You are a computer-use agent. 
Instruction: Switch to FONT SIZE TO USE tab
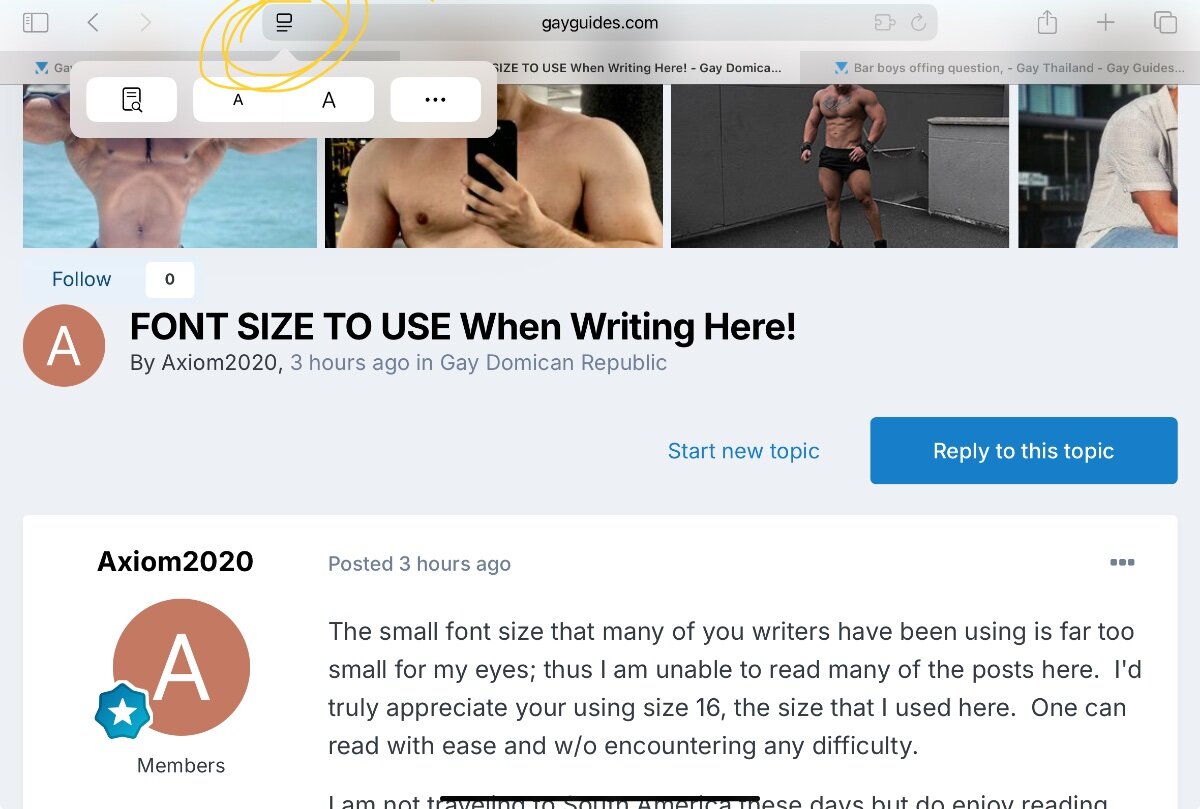click(x=636, y=68)
